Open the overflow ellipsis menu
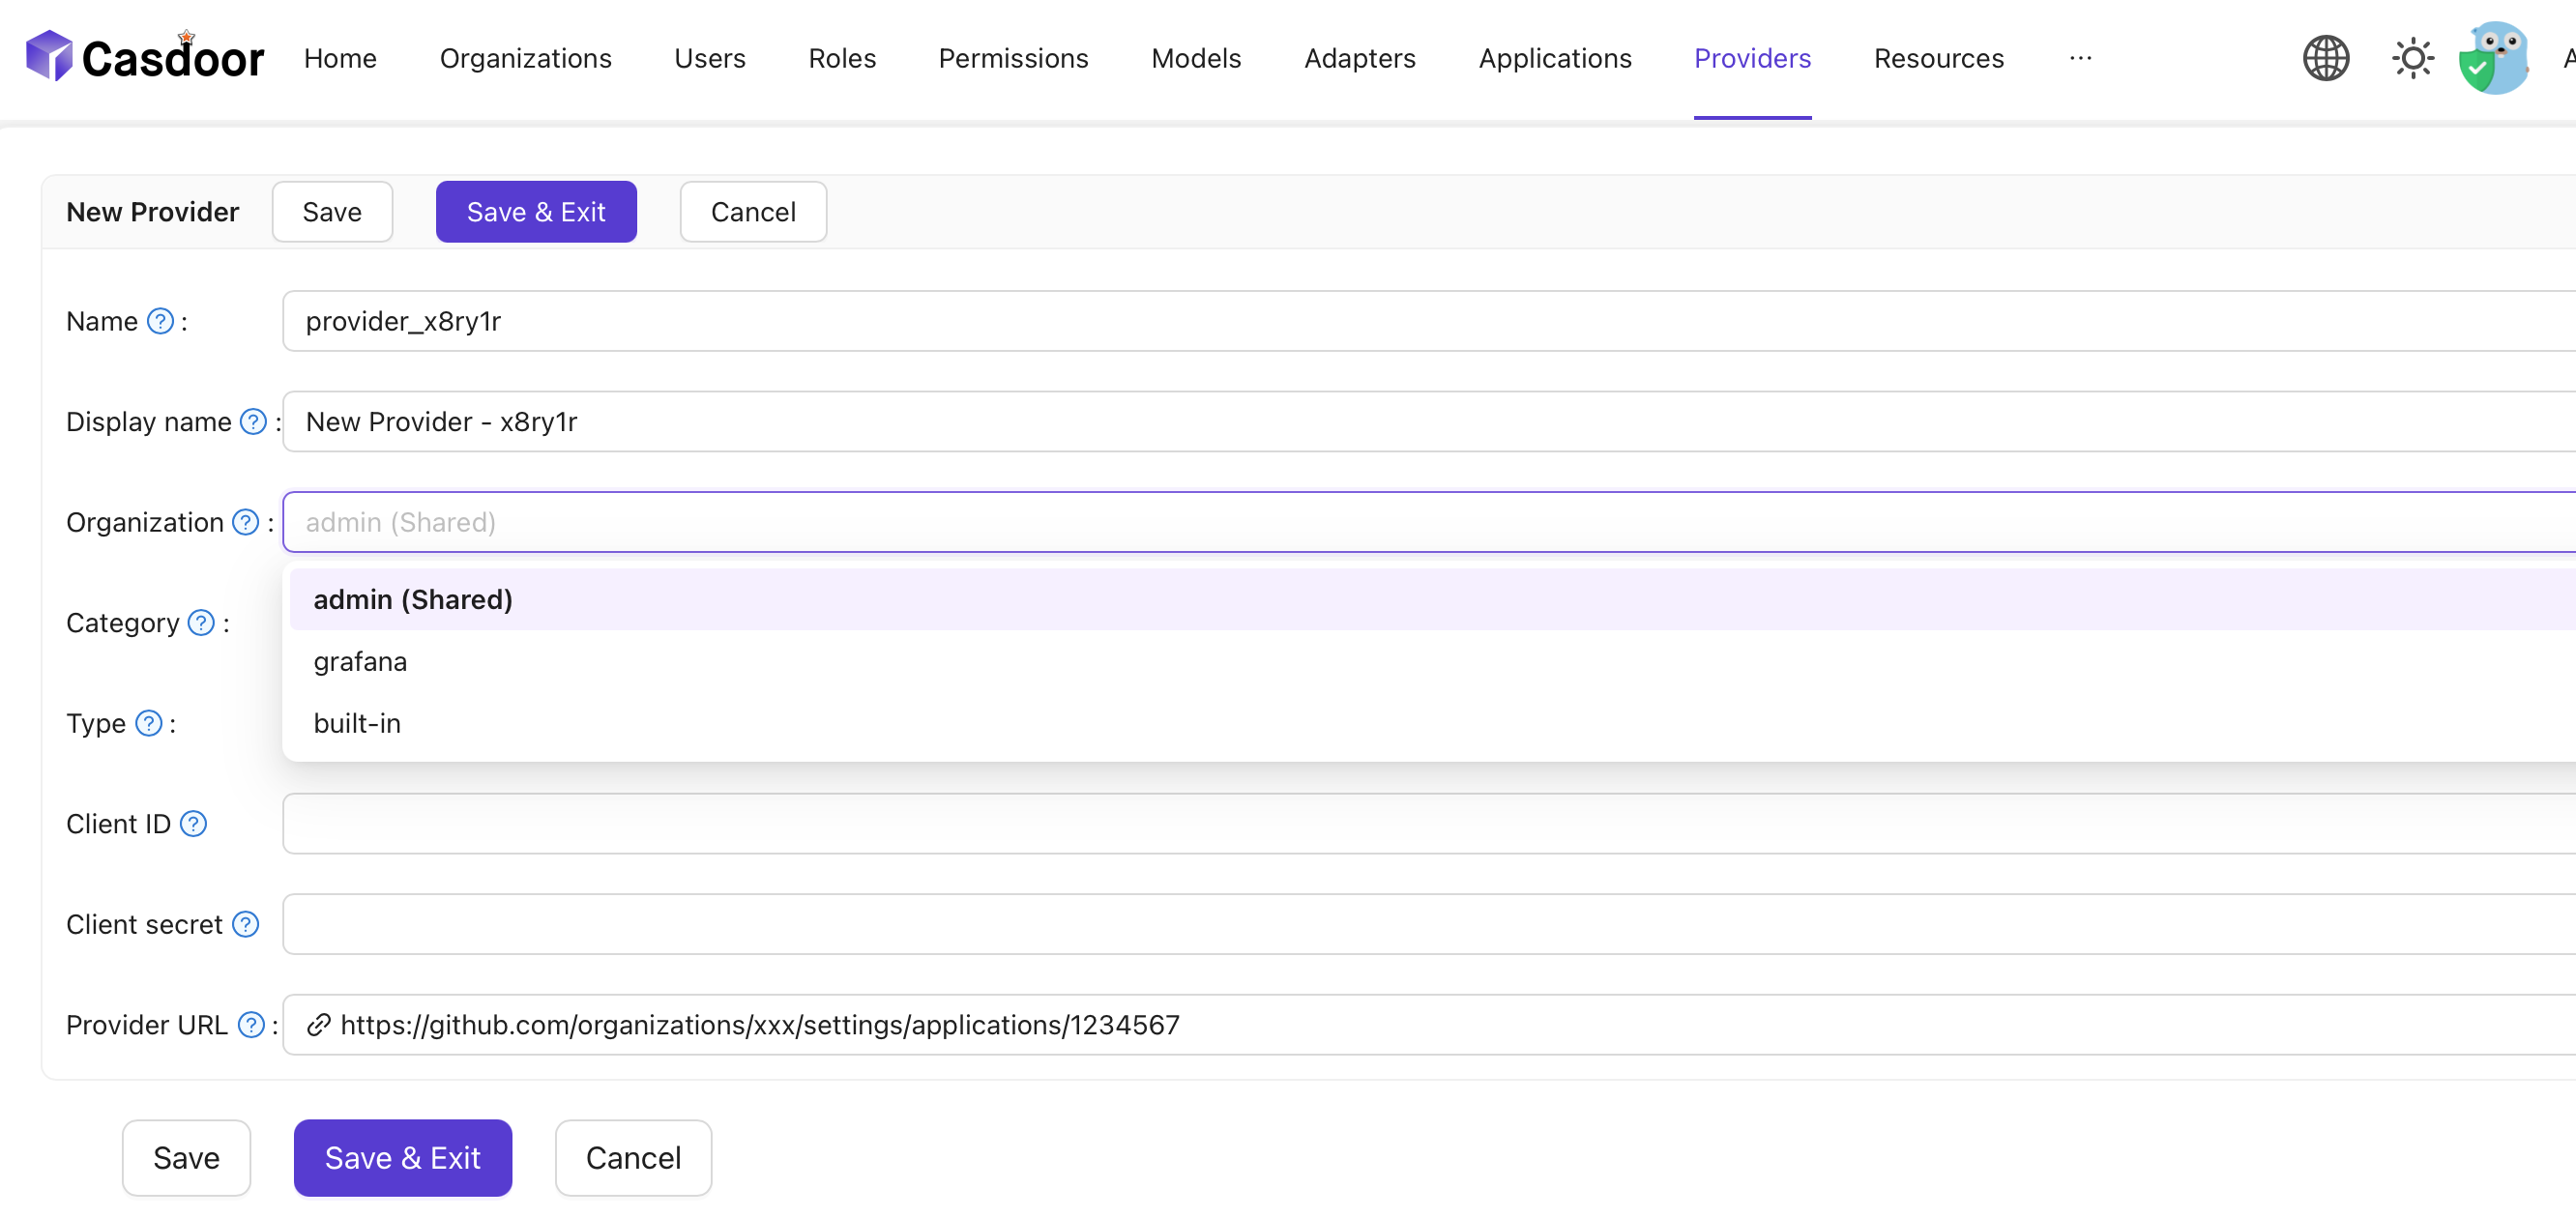This screenshot has width=2576, height=1218. (x=2081, y=57)
